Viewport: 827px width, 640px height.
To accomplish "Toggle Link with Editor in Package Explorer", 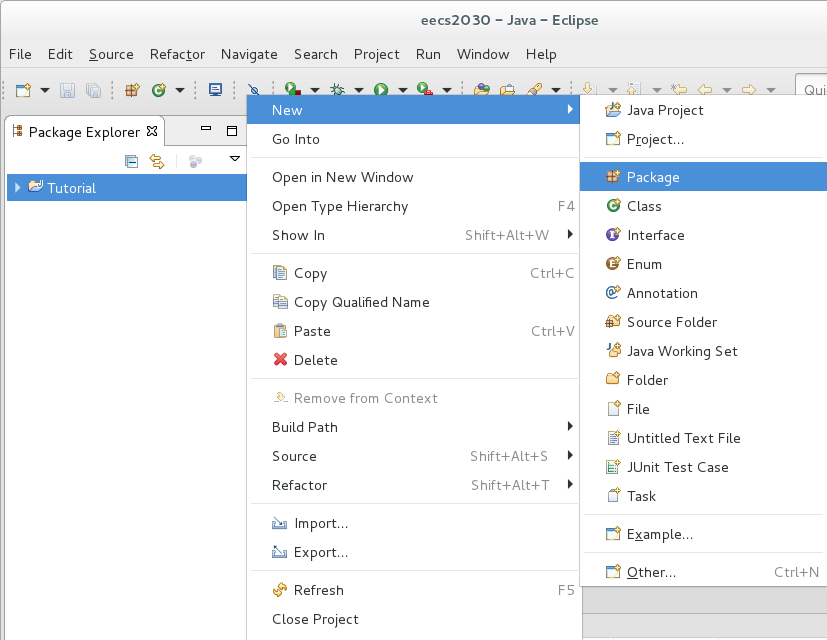I will pos(157,161).
